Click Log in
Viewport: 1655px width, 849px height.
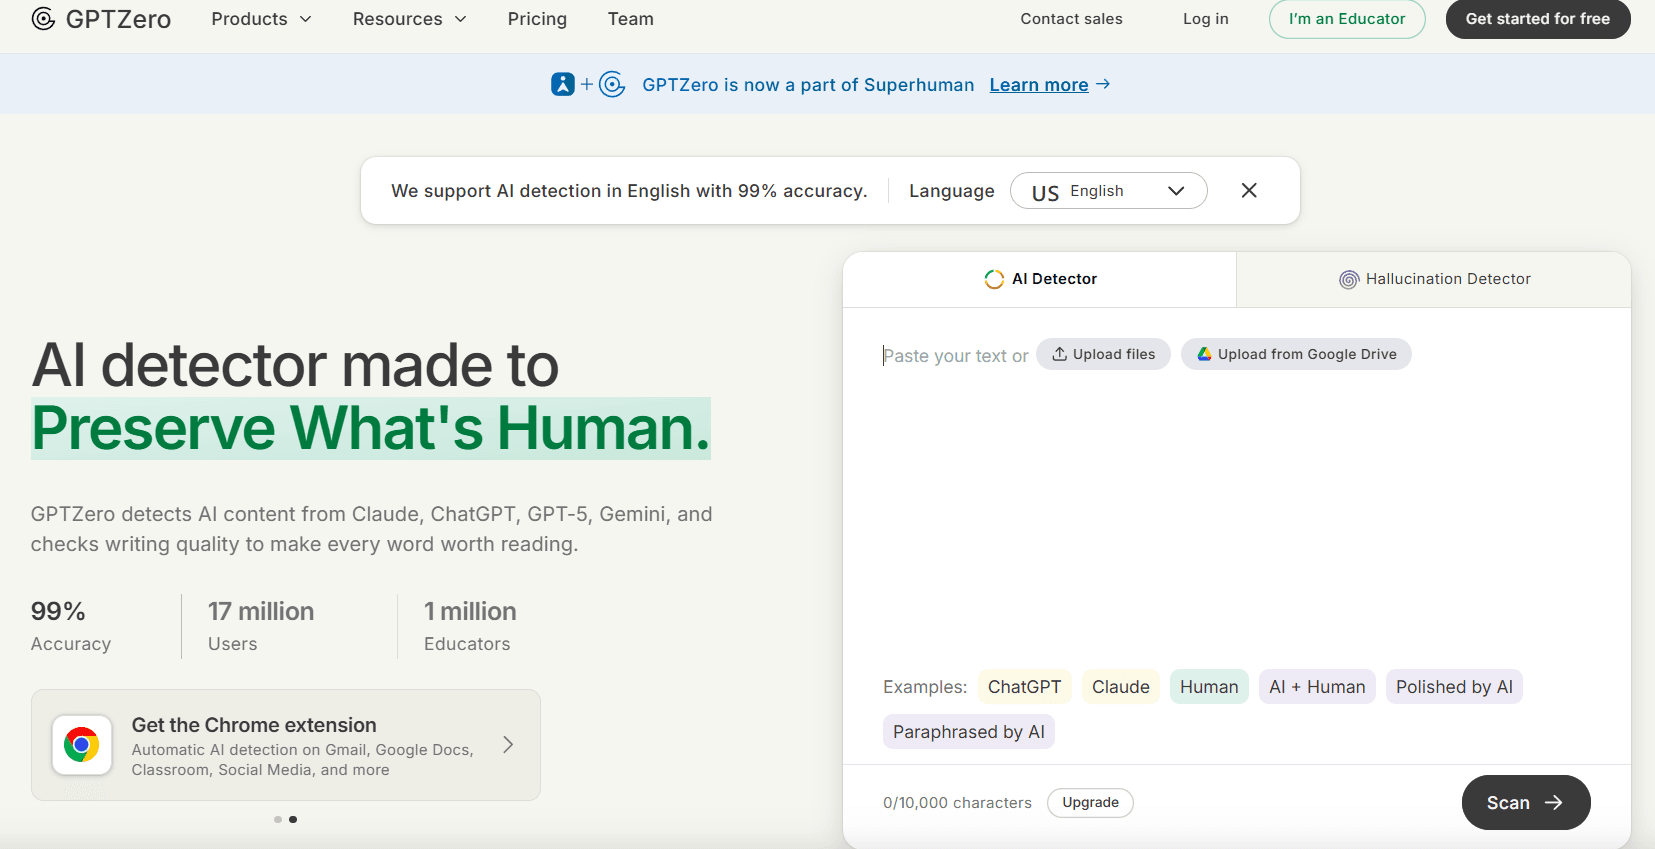click(x=1205, y=19)
